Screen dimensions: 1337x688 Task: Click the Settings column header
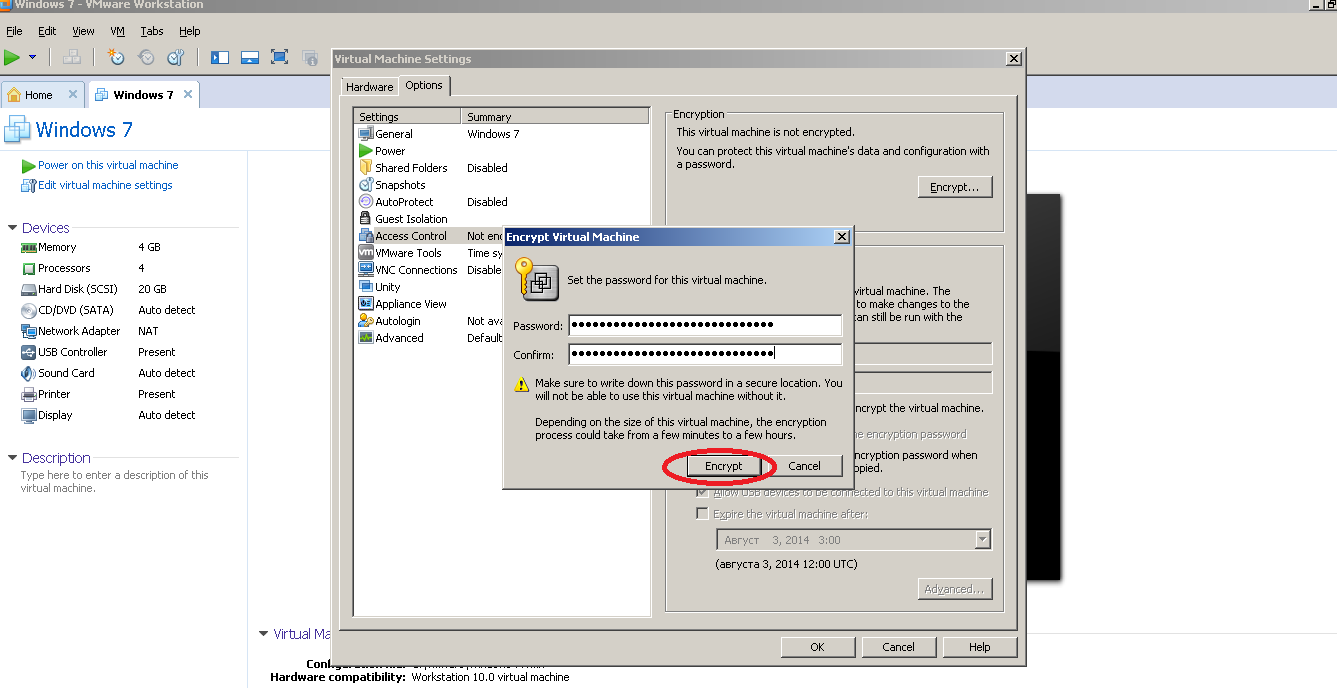pyautogui.click(x=408, y=117)
